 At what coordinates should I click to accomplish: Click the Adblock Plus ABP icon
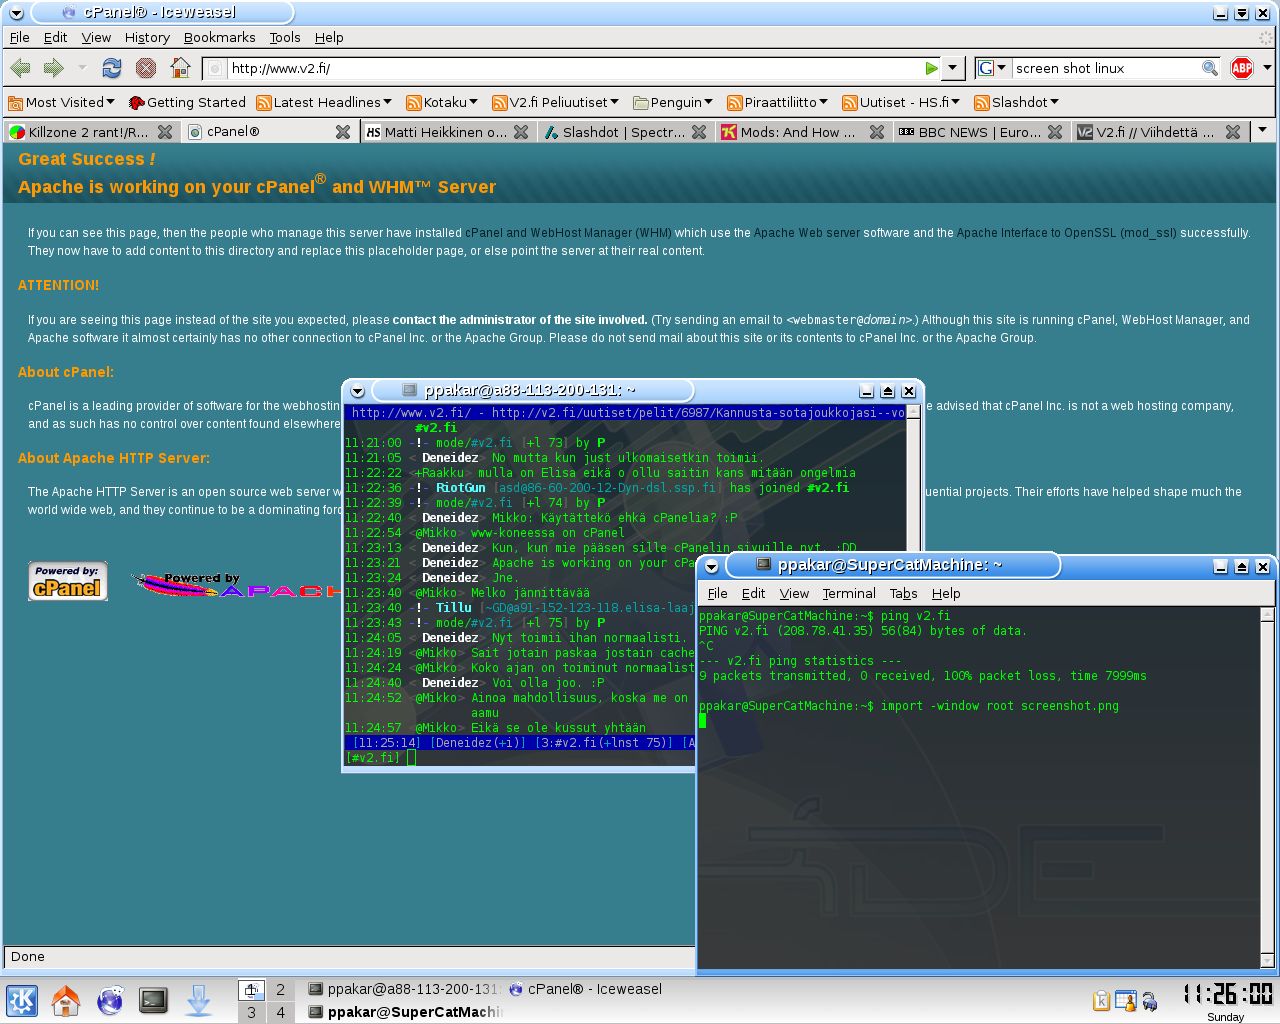pyautogui.click(x=1242, y=68)
